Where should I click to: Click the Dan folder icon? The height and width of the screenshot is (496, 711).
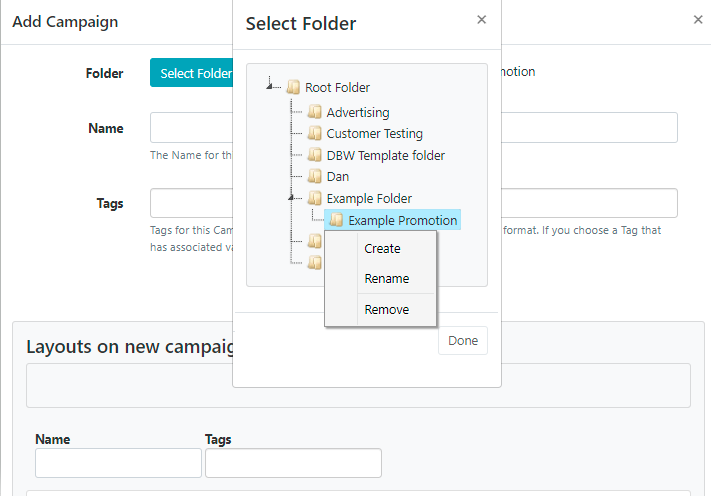tap(315, 176)
